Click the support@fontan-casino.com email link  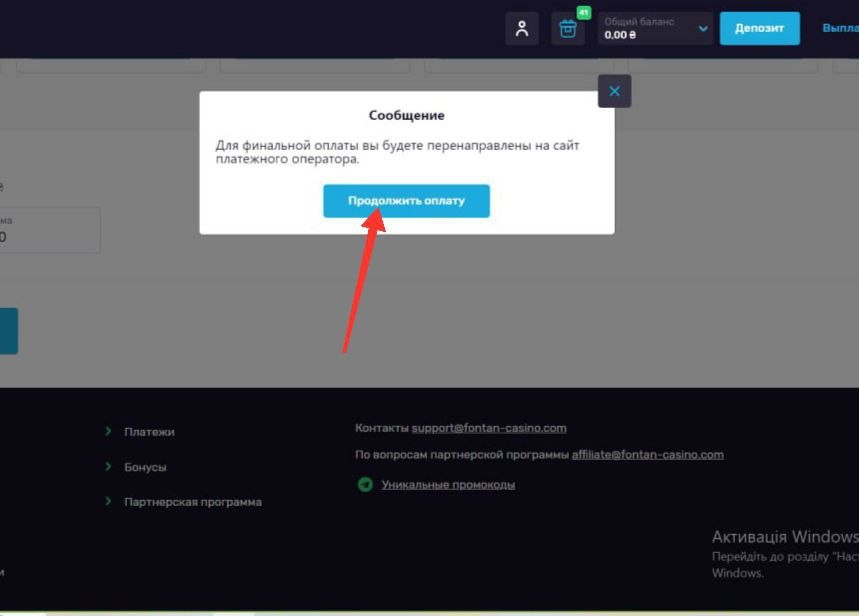coord(489,428)
